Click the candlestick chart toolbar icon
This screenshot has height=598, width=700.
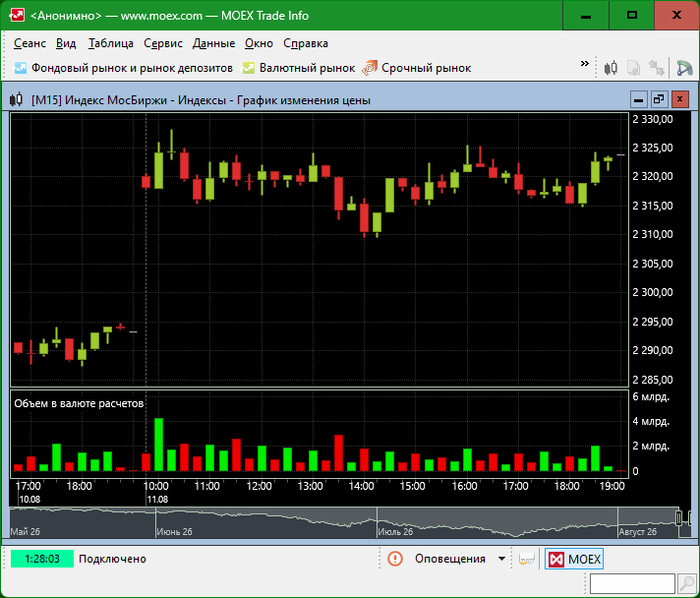[611, 68]
